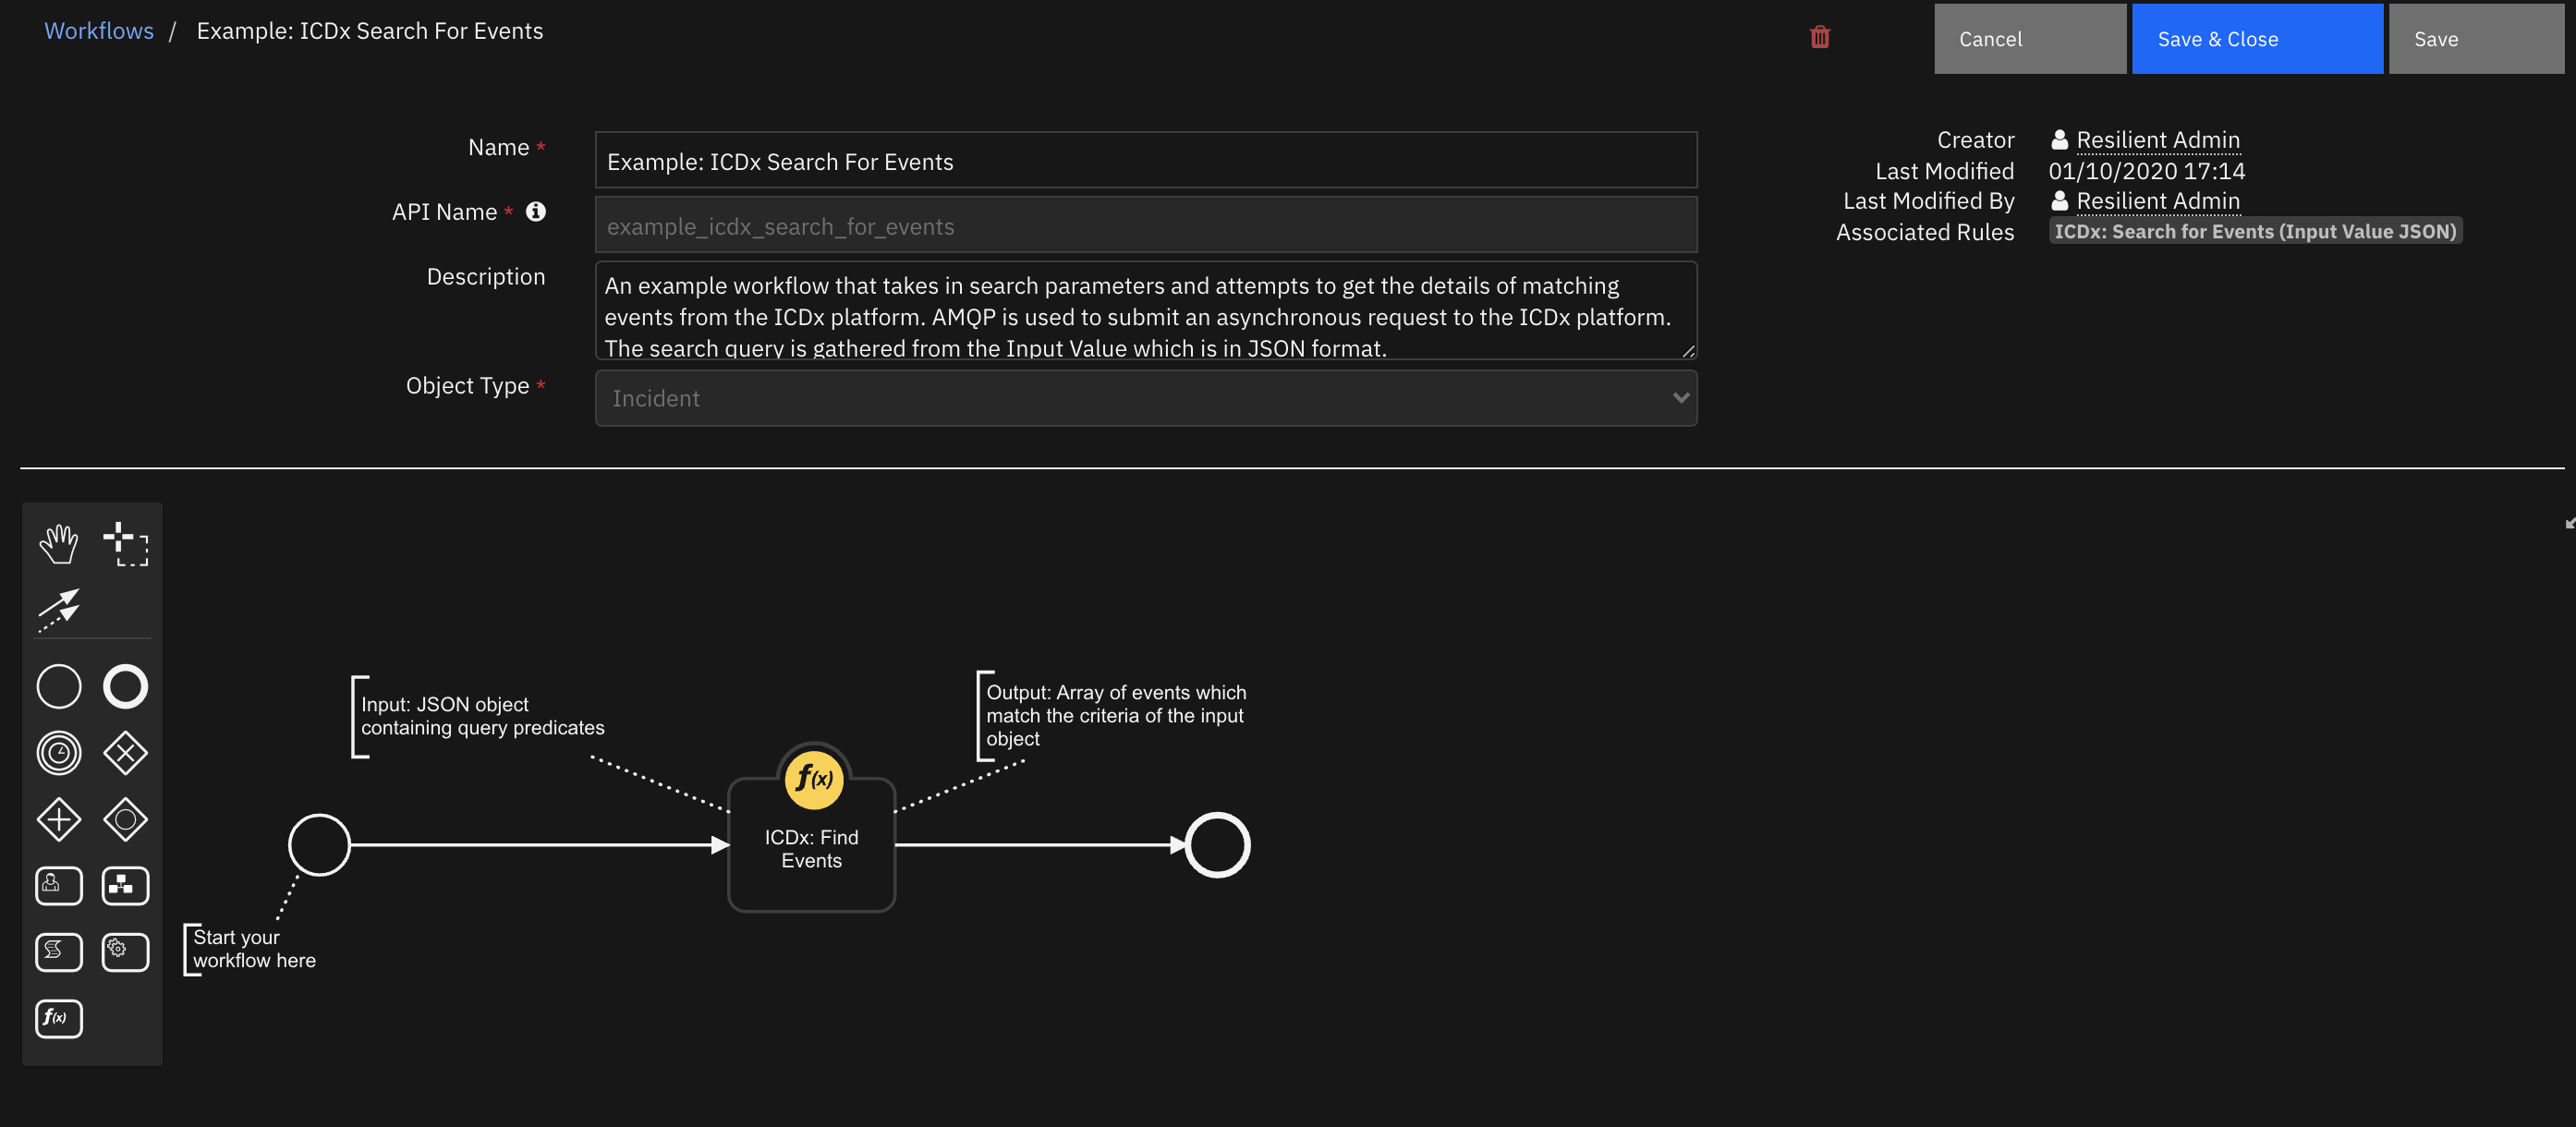Select the hand pan tool
Viewport: 2576px width, 1127px height.
click(x=59, y=545)
